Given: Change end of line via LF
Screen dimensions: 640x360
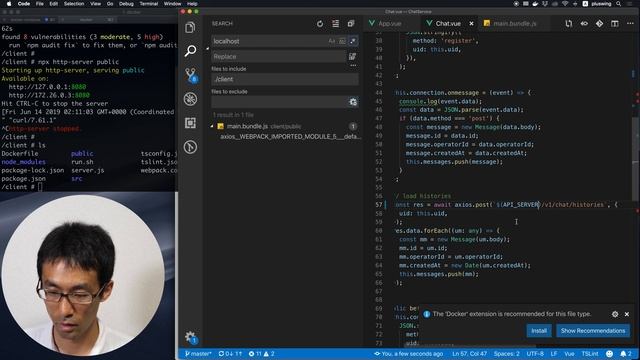Looking at the screenshot, I should tap(554, 353).
